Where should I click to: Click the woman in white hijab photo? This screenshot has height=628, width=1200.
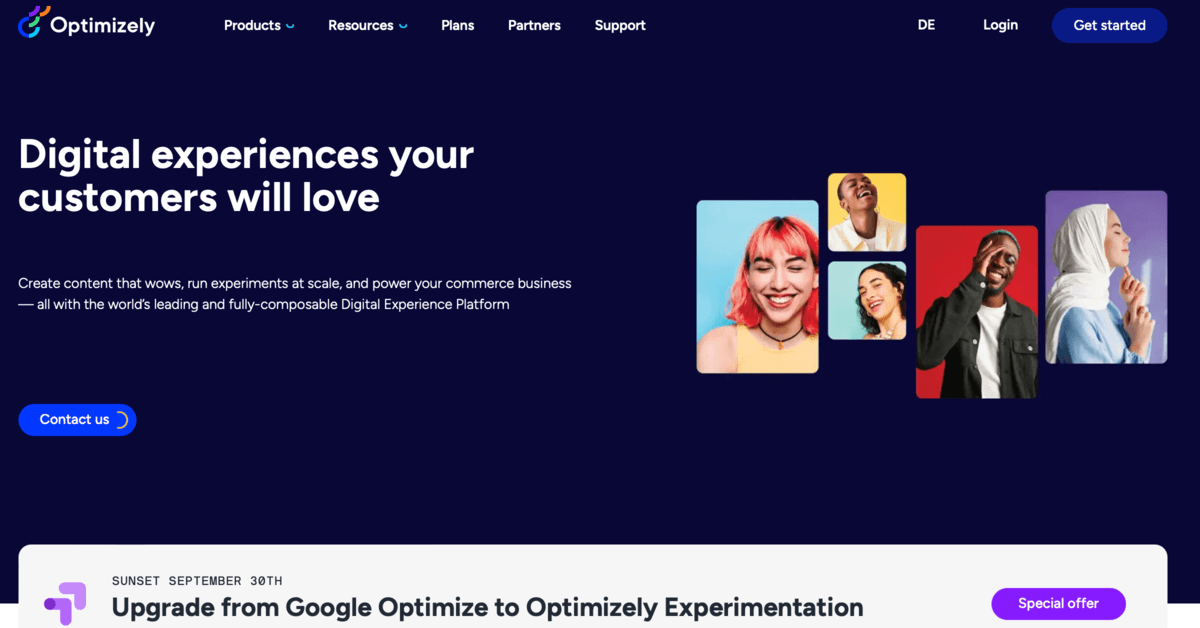tap(1106, 277)
